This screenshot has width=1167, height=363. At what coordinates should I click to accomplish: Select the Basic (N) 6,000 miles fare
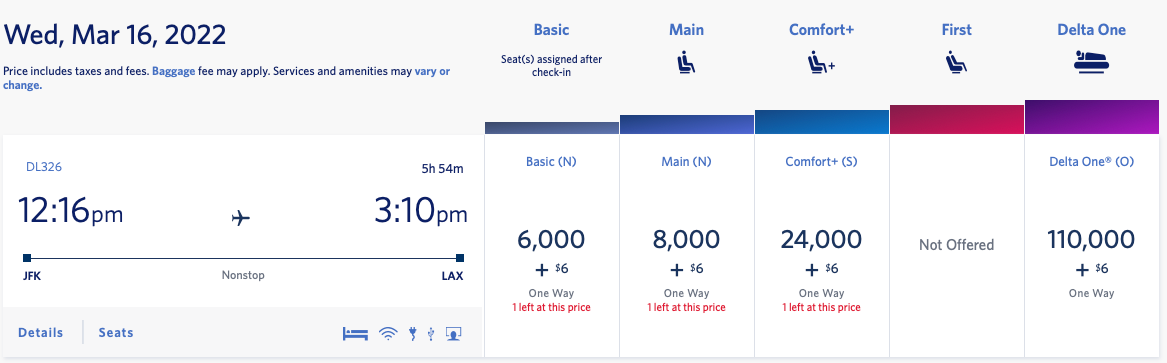(551, 246)
